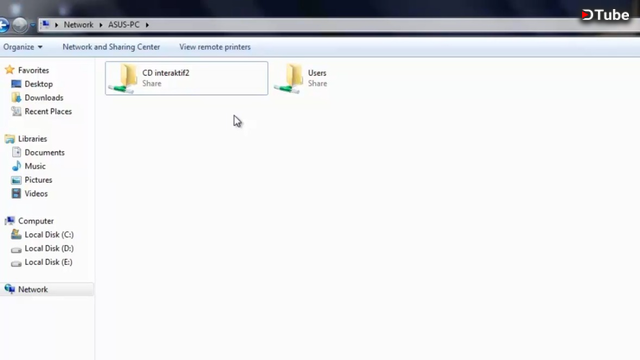This screenshot has height=360, width=640.
Task: Open Recent Places in the sidebar
Action: point(48,111)
